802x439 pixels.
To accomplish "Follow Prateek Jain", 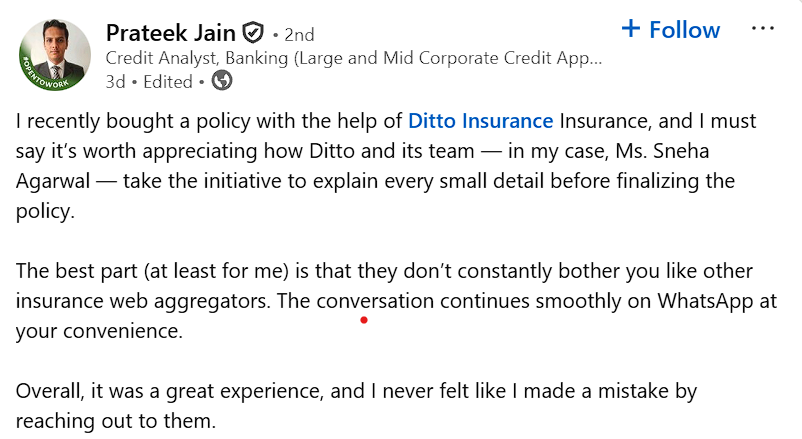I will click(x=671, y=30).
